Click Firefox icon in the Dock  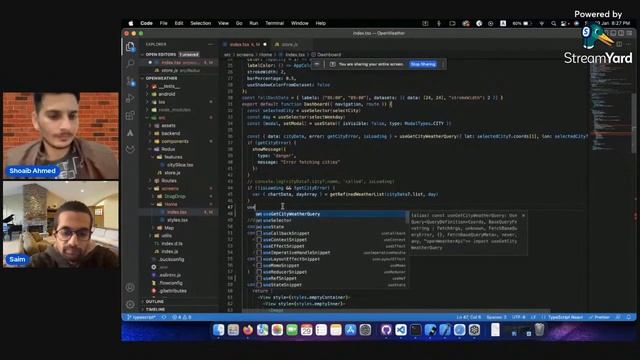coord(248,330)
